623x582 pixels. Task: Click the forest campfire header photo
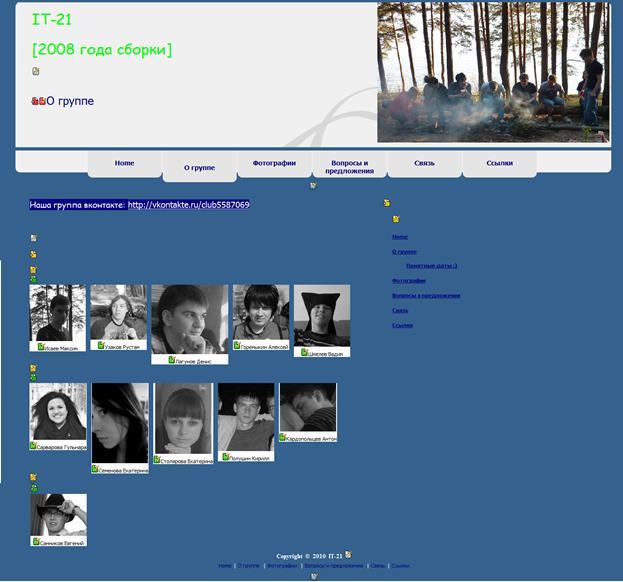(x=492, y=72)
